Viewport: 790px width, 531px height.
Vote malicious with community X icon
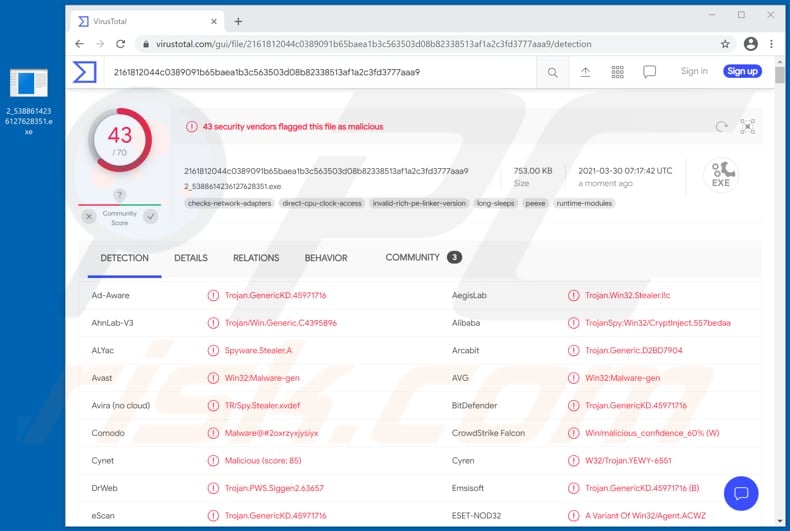tap(89, 217)
